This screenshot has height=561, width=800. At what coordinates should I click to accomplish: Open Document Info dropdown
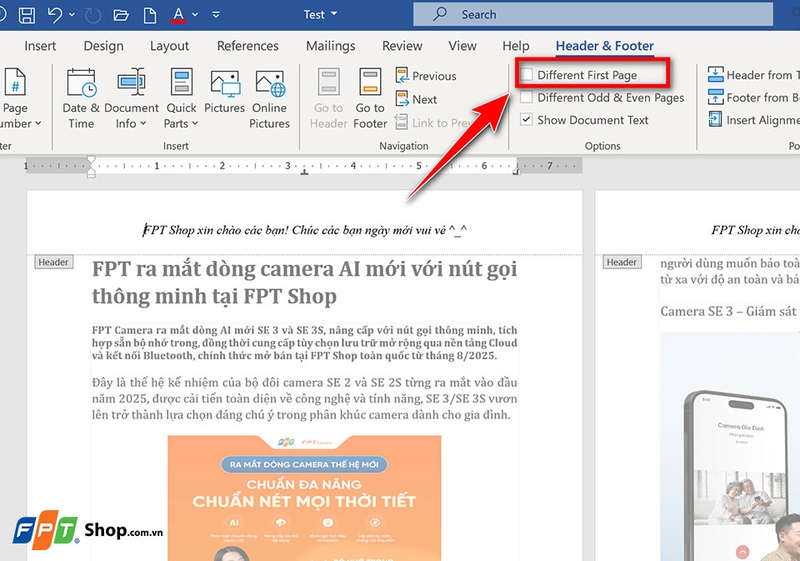[x=131, y=99]
